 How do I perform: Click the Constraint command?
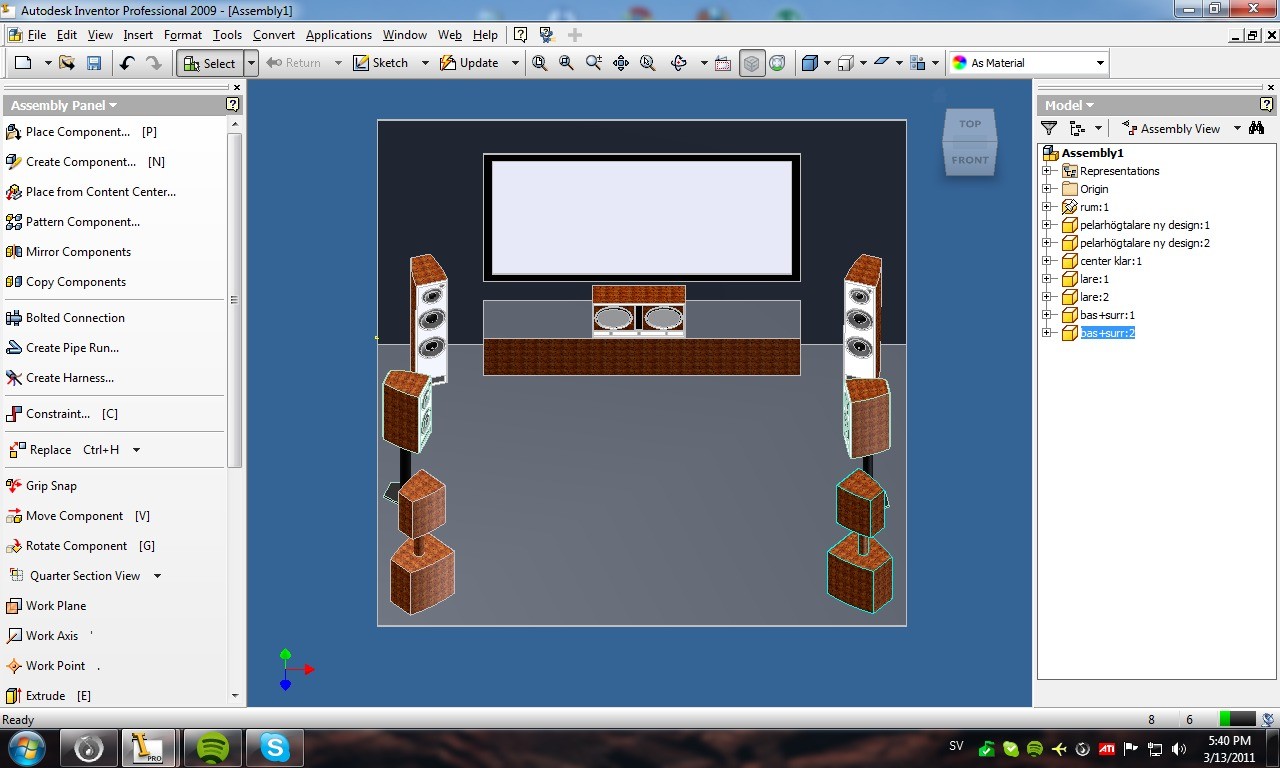[x=62, y=414]
